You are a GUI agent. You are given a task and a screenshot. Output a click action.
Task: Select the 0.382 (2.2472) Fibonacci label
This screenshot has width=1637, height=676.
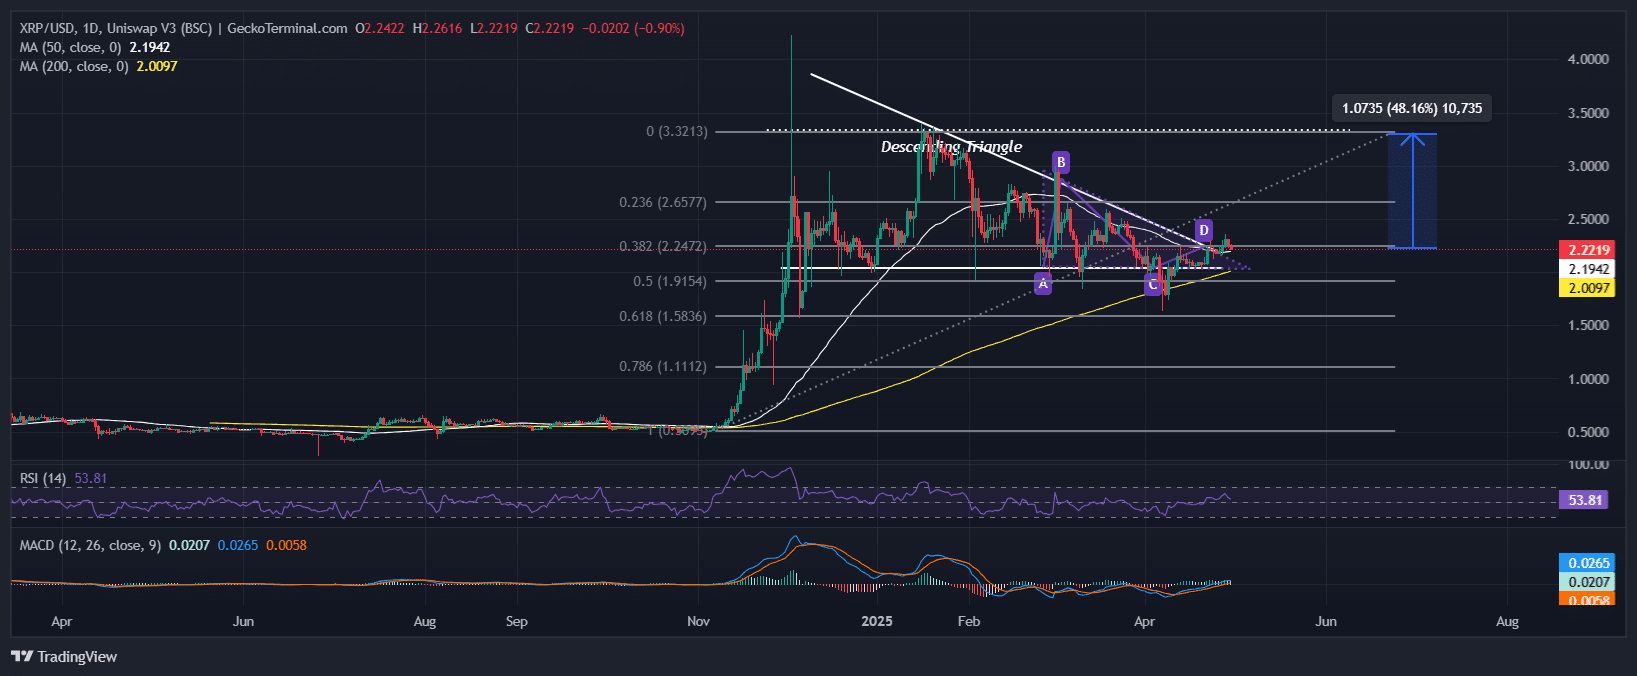click(x=663, y=246)
